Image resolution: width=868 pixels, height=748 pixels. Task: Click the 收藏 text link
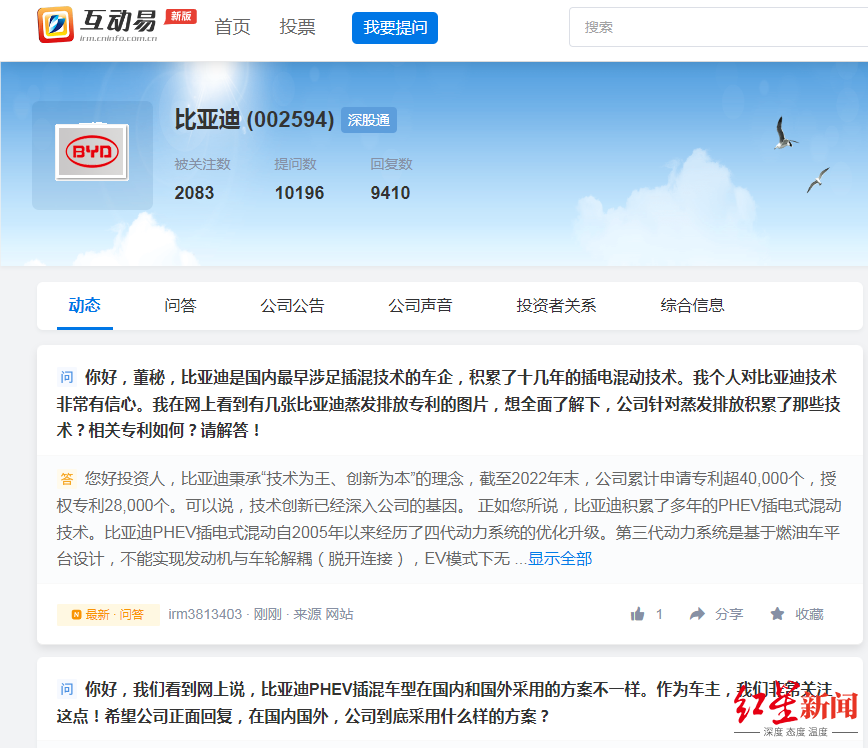[x=809, y=614]
